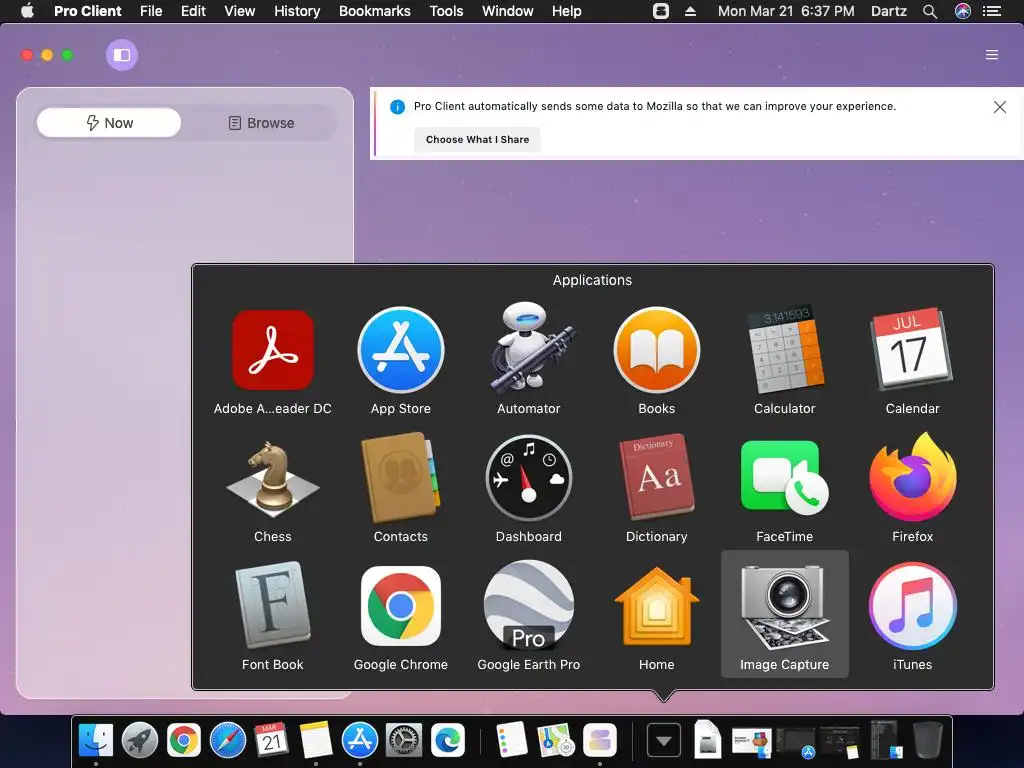Launch Calculator from the Applications grid
The height and width of the screenshot is (768, 1024).
tap(784, 349)
